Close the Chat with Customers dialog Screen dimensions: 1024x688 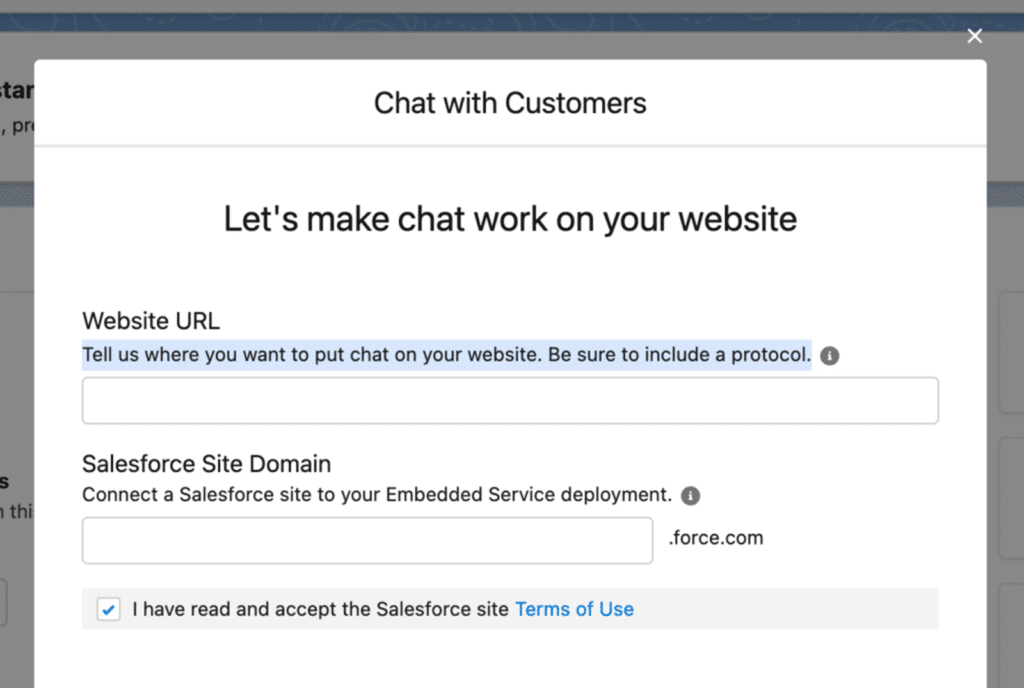(x=975, y=36)
